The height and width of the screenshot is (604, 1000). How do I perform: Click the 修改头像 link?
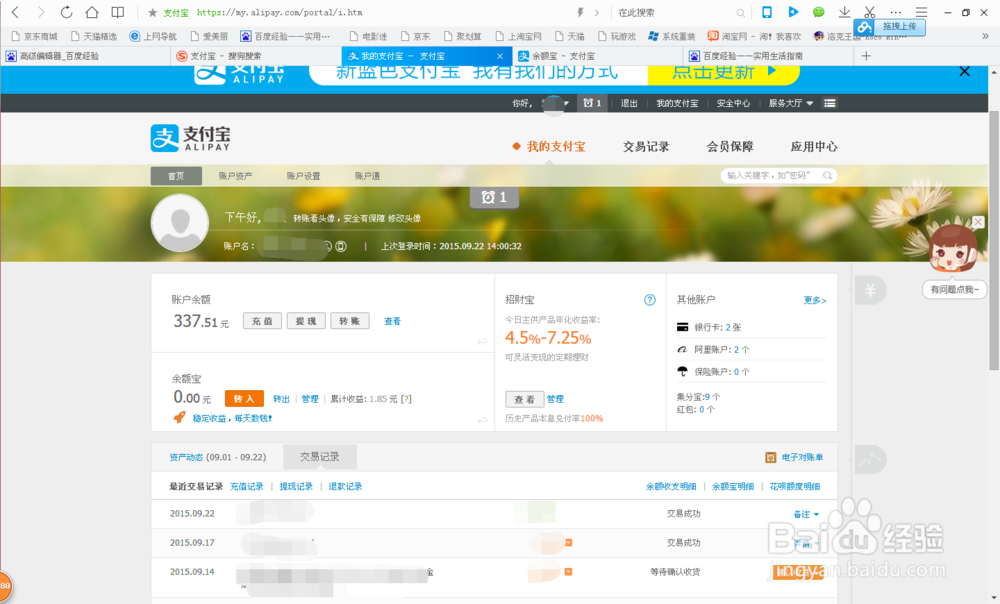click(x=404, y=218)
